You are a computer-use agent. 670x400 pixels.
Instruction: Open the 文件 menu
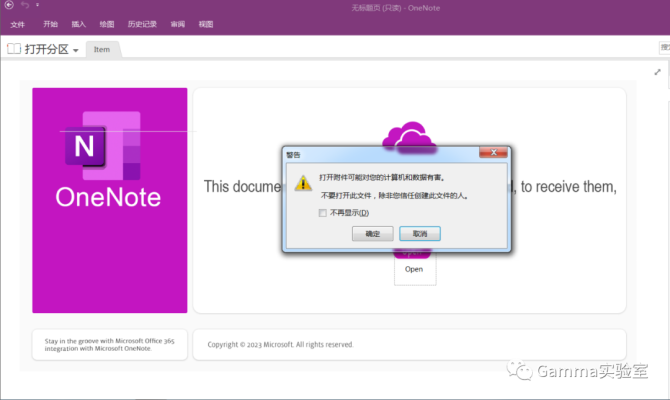point(17,24)
